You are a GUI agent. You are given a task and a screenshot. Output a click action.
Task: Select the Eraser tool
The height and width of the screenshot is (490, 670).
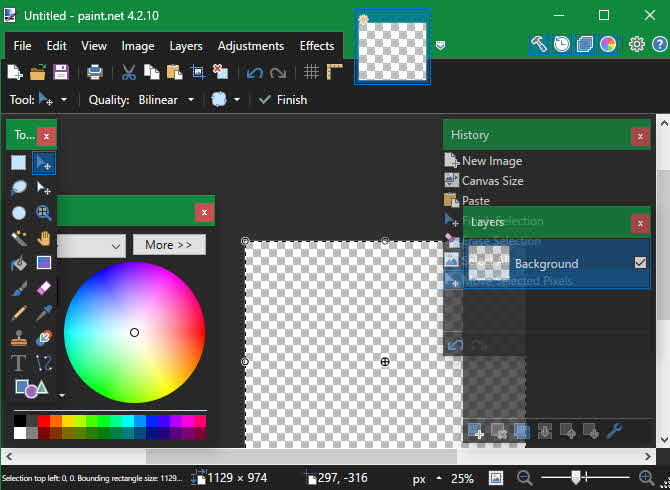(44, 288)
